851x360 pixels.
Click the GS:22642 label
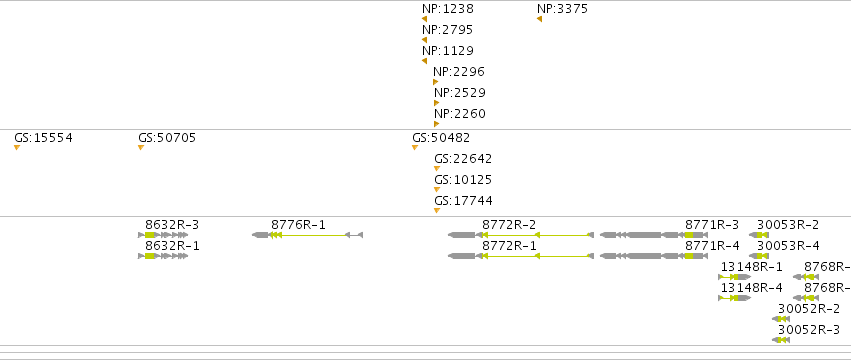[x=463, y=159]
